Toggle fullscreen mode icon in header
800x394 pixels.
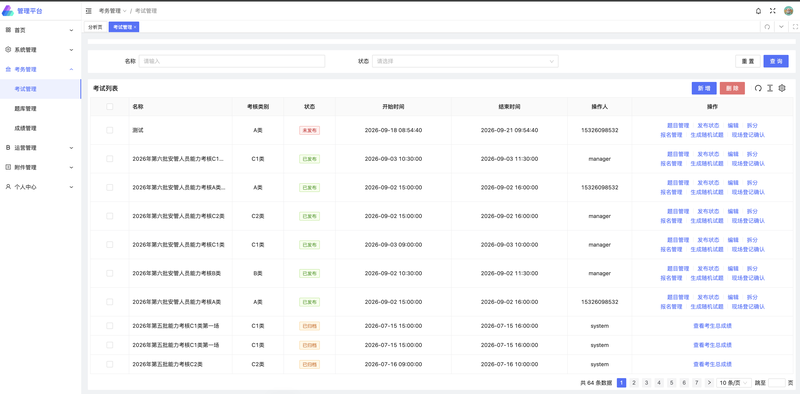(772, 11)
